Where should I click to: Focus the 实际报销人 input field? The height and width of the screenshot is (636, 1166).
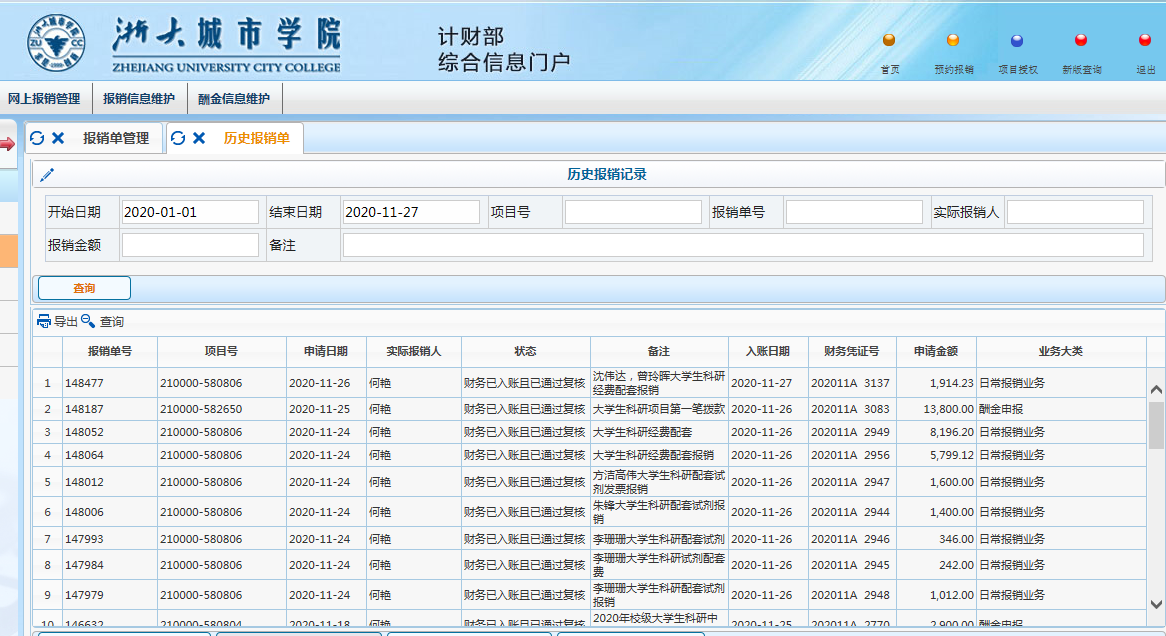point(1075,212)
